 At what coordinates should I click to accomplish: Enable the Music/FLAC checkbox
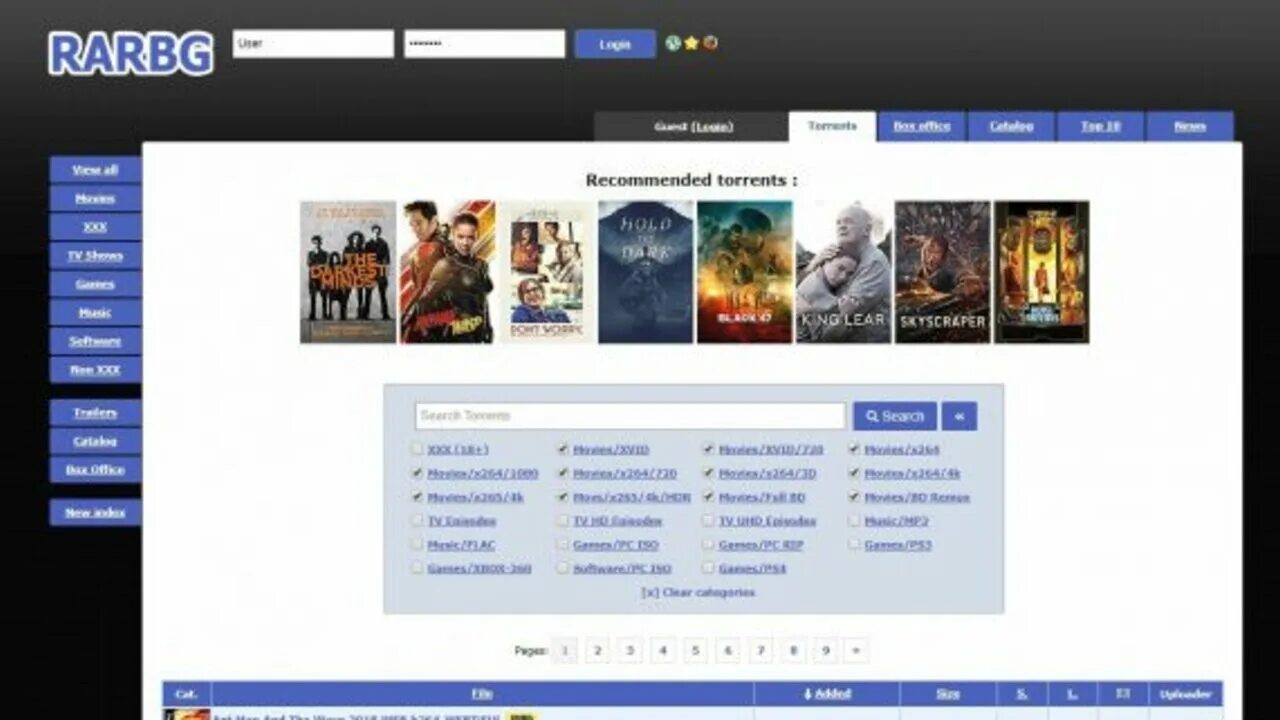coord(417,545)
